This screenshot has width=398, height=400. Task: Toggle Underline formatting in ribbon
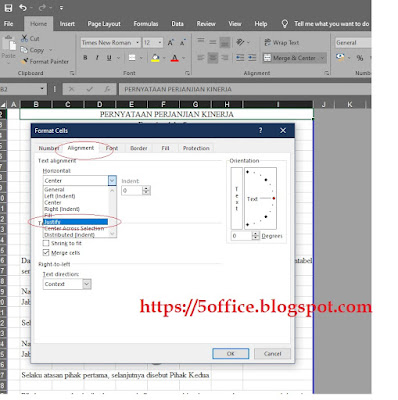pos(109,58)
